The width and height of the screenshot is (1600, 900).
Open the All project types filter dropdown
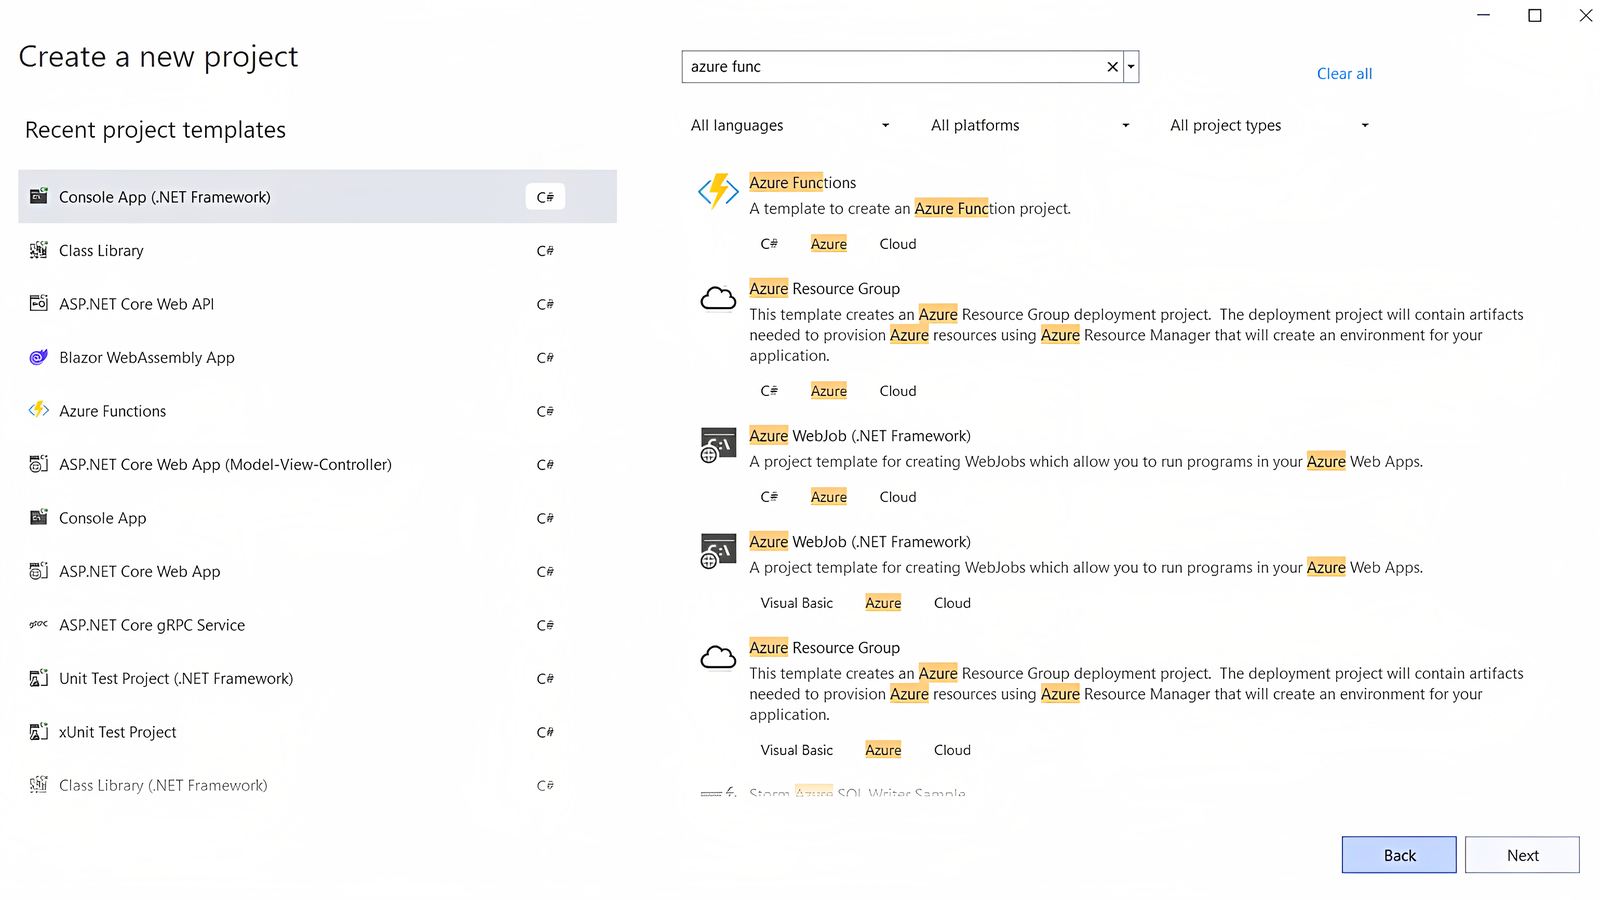coord(1270,125)
